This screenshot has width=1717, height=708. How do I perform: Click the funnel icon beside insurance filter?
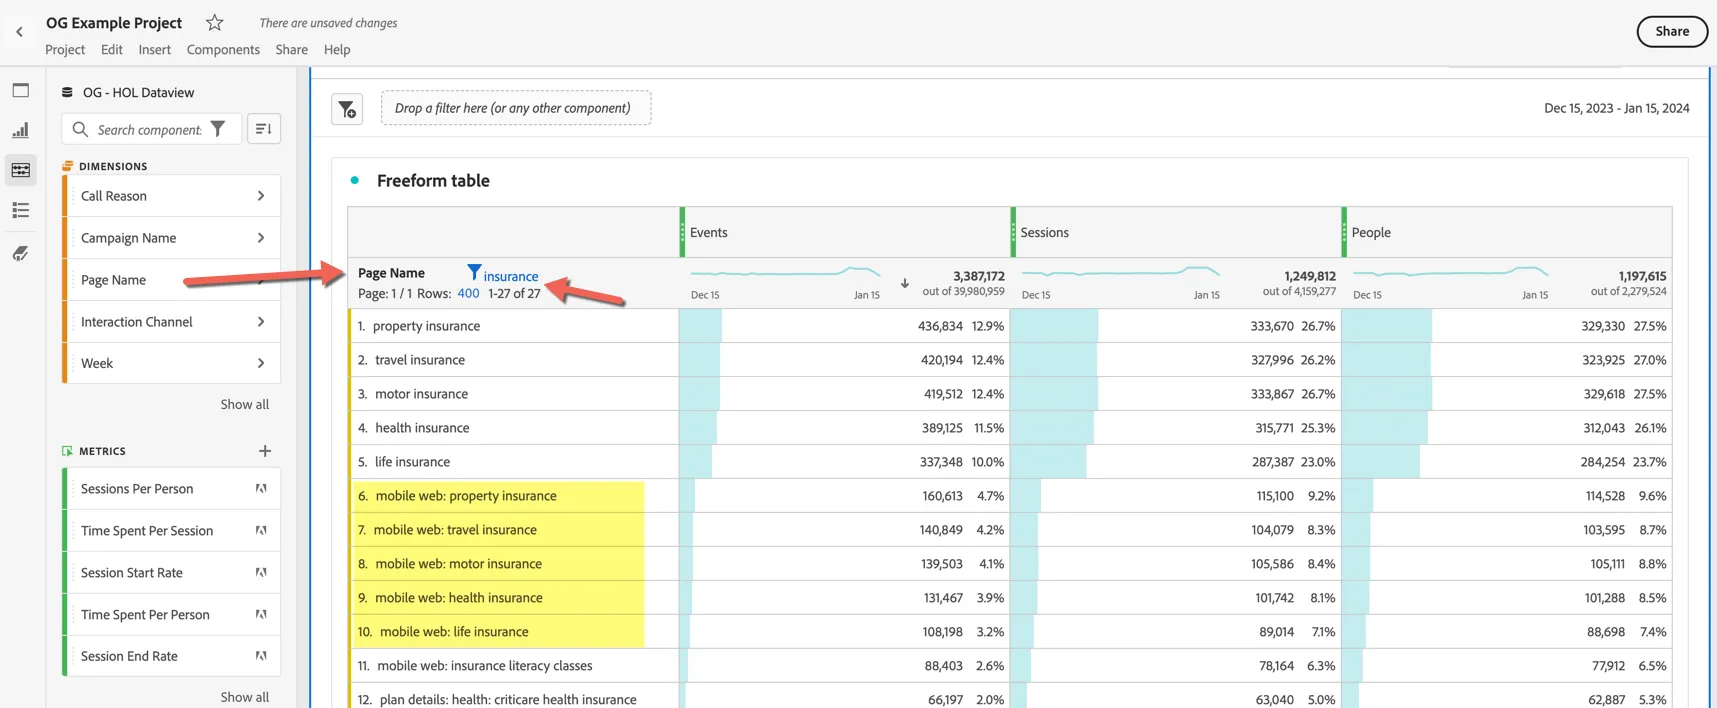tap(474, 272)
